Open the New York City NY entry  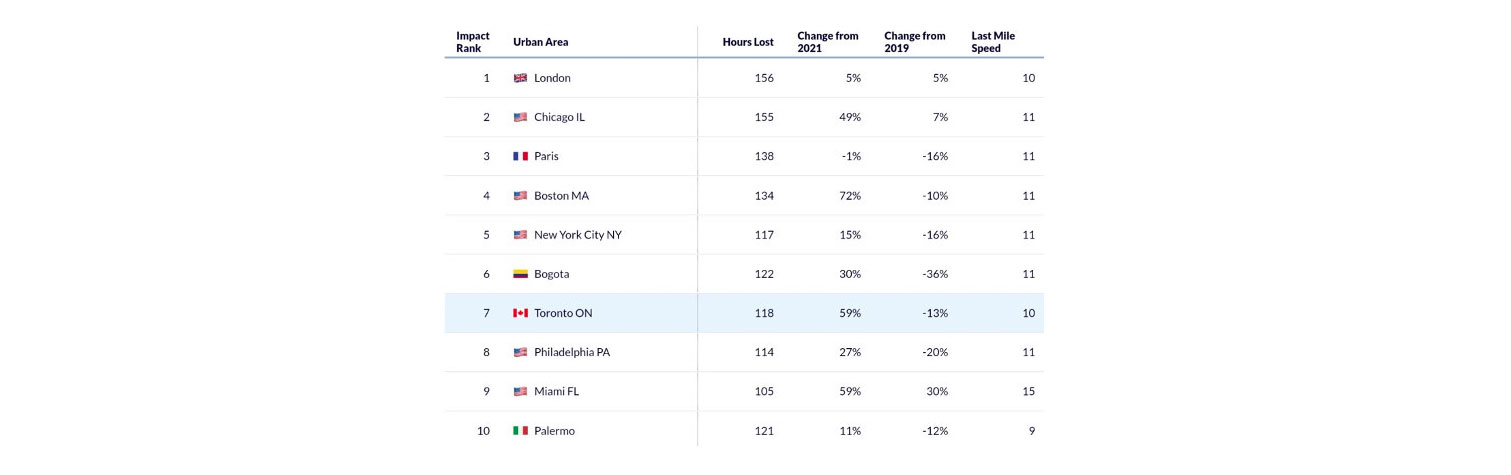(578, 235)
